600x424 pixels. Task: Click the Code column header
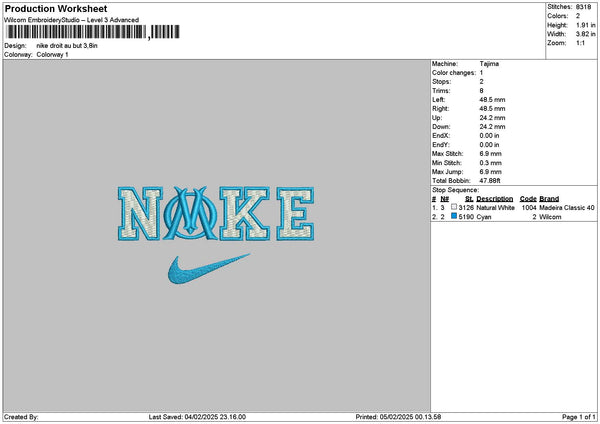[x=528, y=199]
